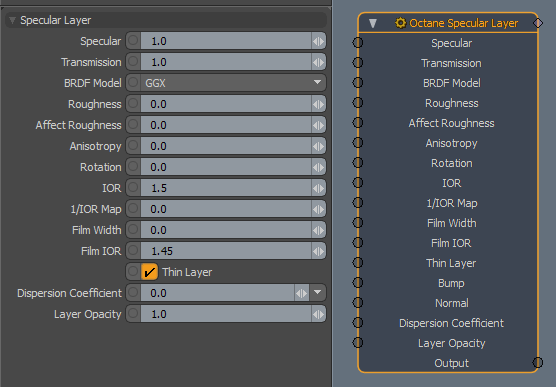Click the gear icon on Octane Specular Layer node
556x387 pixels.
point(400,23)
